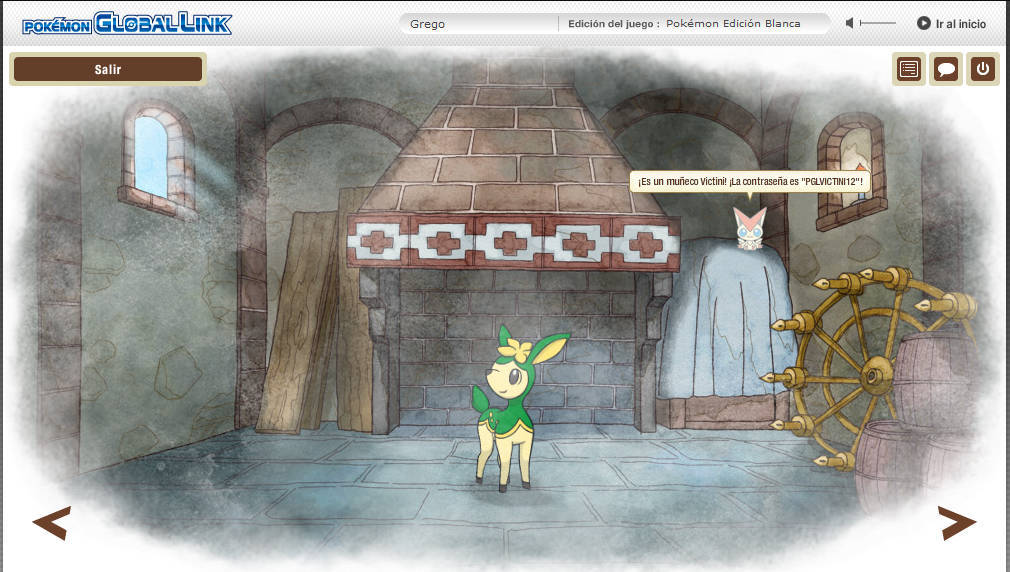Go to the previous room arrow
1010x572 pixels.
click(52, 522)
